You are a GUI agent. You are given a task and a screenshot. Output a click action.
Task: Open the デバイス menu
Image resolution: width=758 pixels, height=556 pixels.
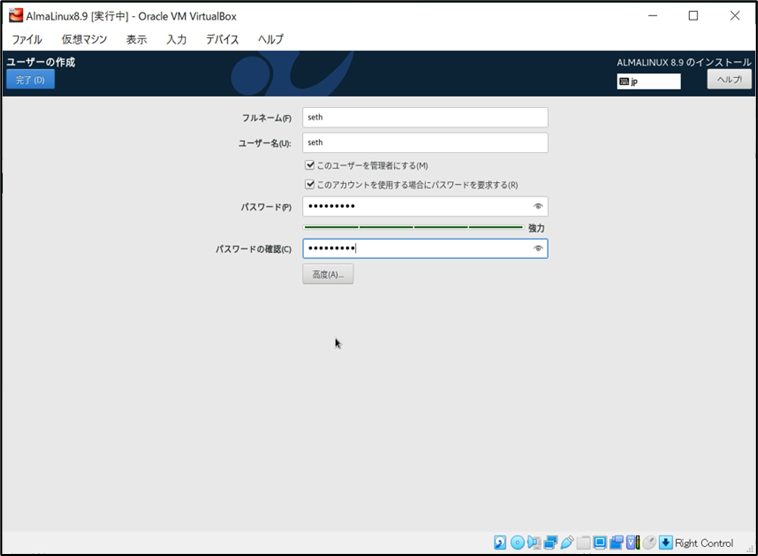[222, 39]
